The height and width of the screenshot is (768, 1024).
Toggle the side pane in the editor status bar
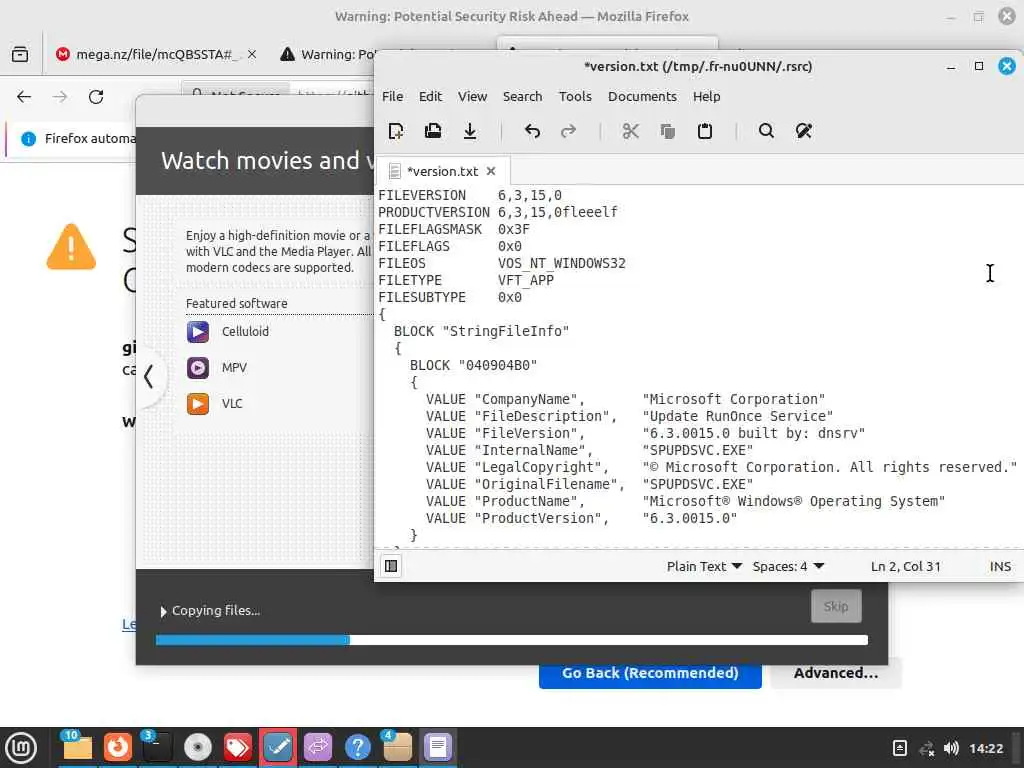(391, 566)
